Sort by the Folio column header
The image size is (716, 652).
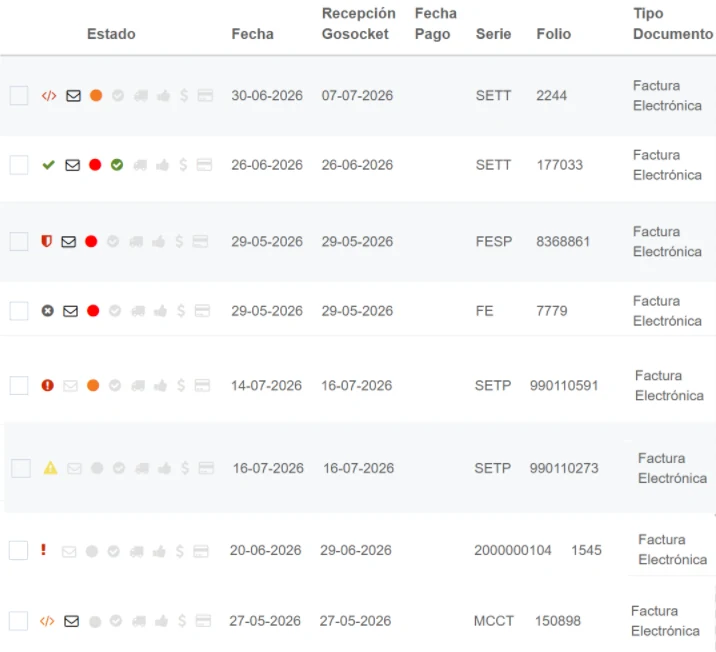(x=553, y=34)
